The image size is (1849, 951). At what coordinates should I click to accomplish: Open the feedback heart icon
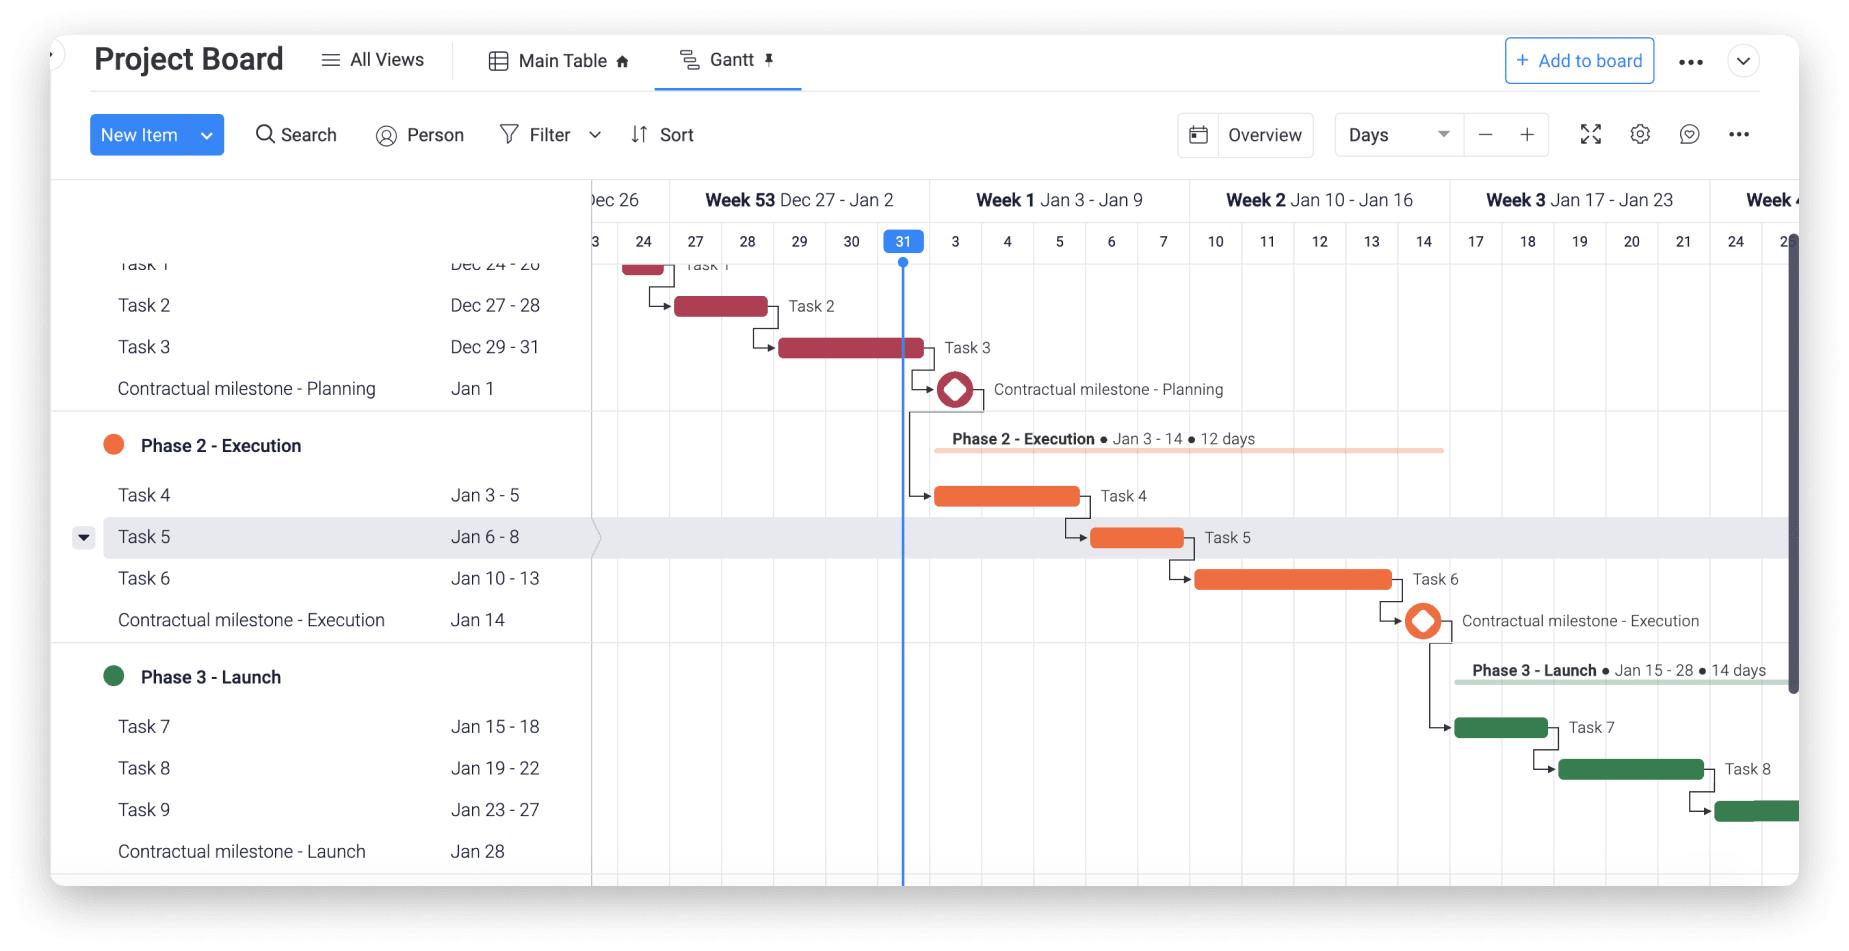click(x=1690, y=134)
